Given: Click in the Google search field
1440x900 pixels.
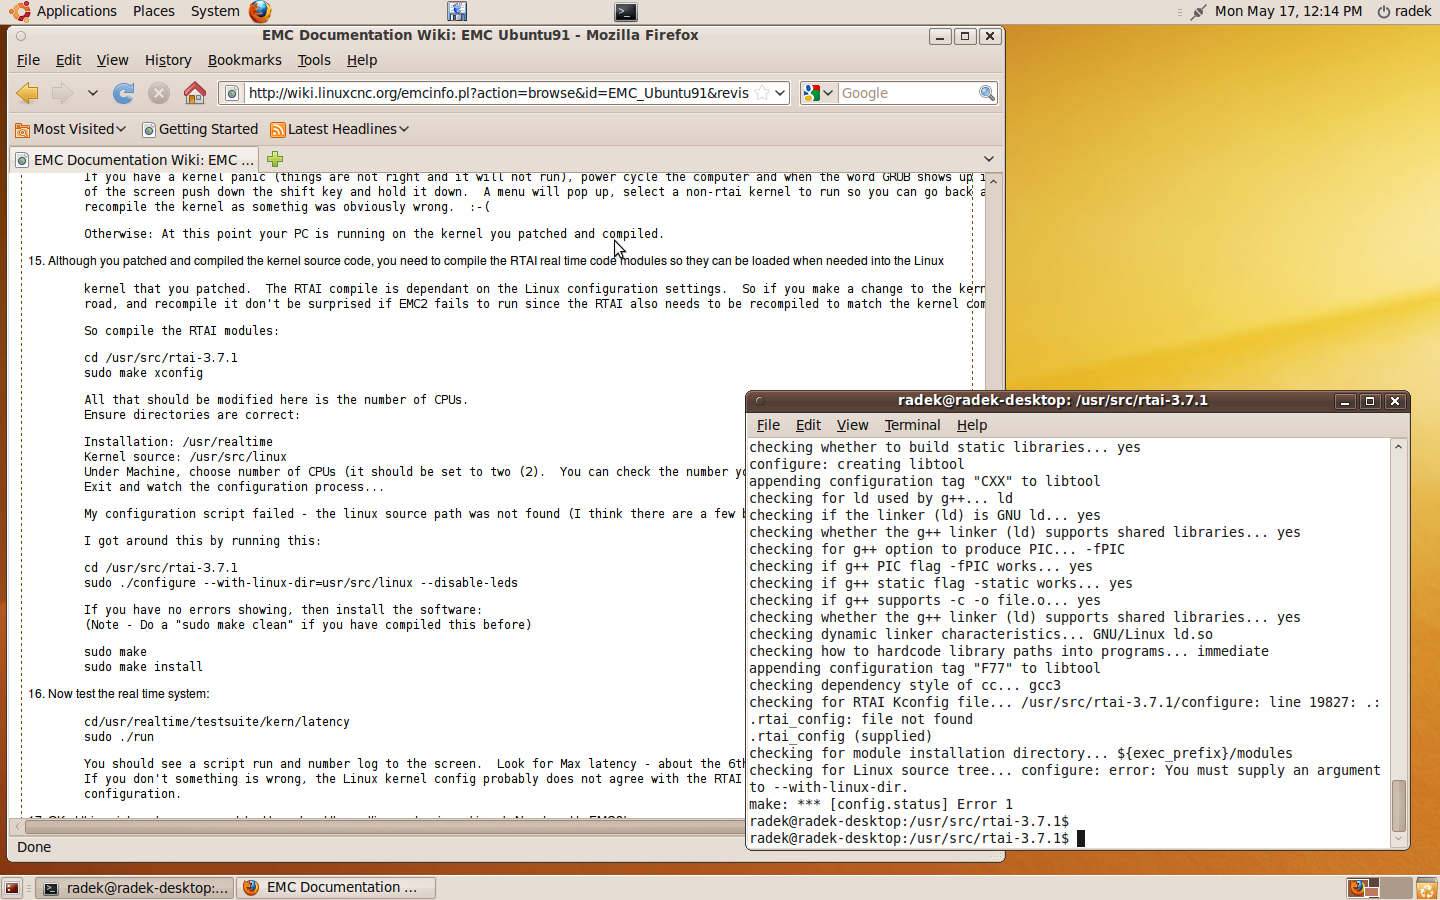Looking at the screenshot, I should [905, 93].
